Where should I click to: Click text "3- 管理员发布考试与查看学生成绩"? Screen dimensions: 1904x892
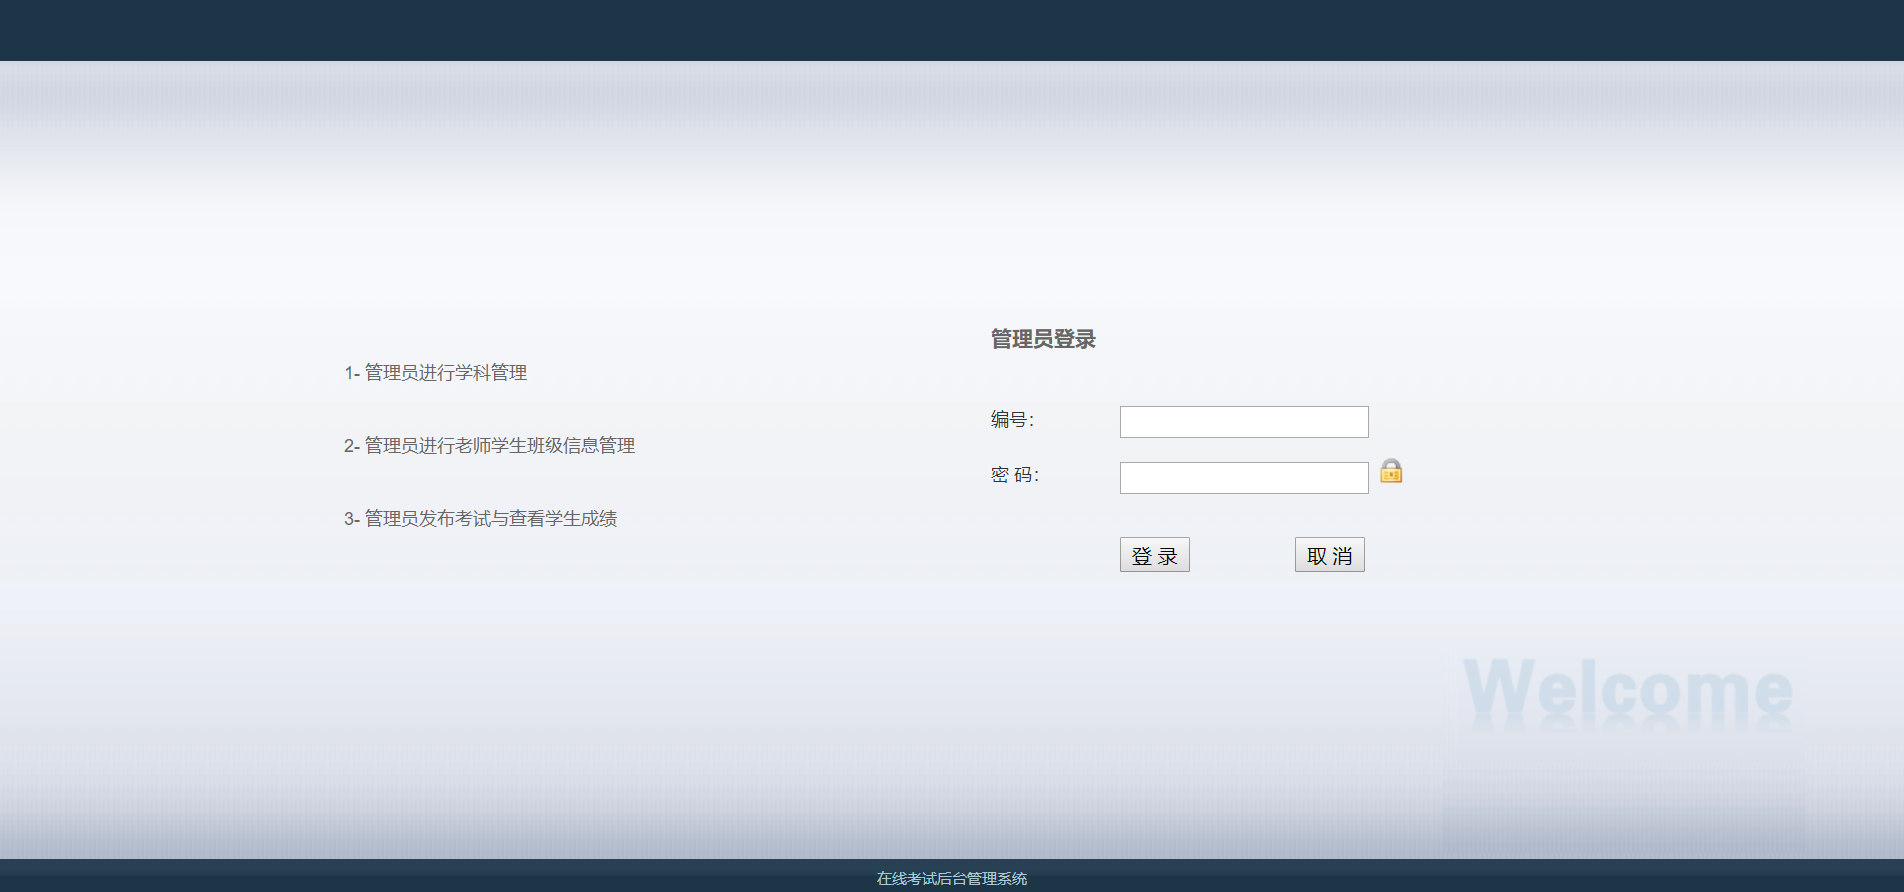481,519
